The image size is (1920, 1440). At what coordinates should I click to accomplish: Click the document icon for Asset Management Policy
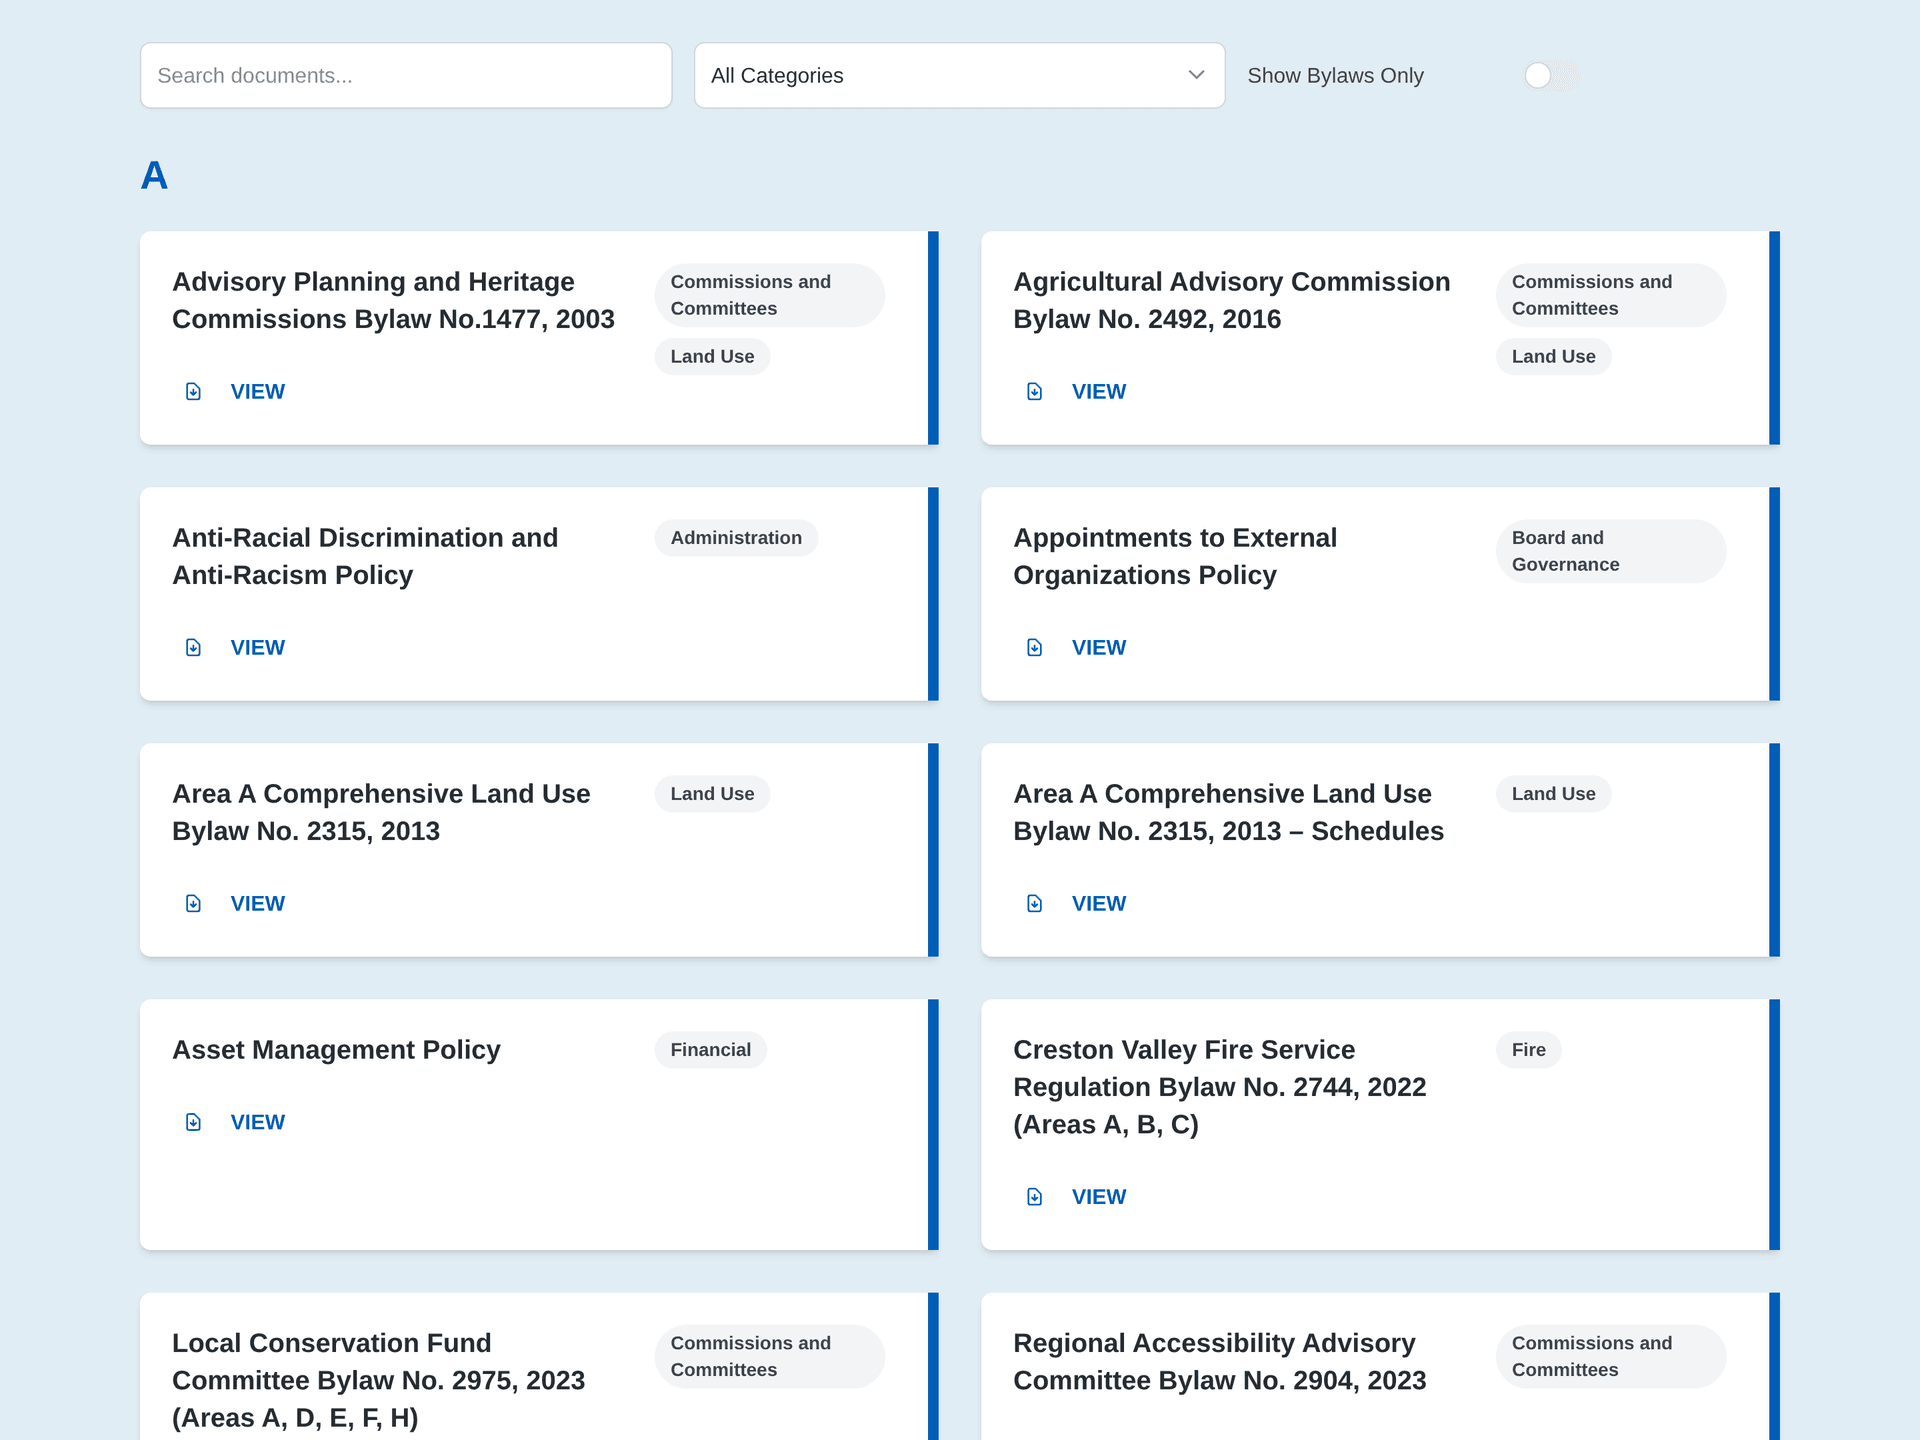pos(194,1122)
